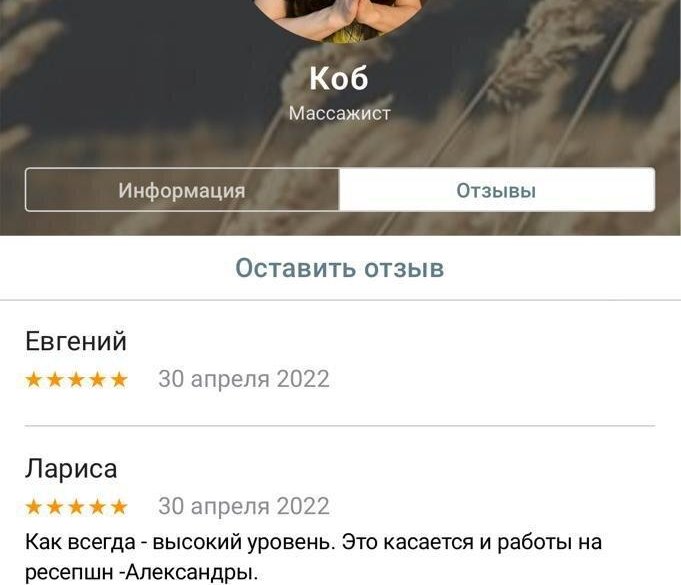Select the masseur name Коб
Image resolution: width=681 pixels, height=585 pixels.
click(x=339, y=79)
